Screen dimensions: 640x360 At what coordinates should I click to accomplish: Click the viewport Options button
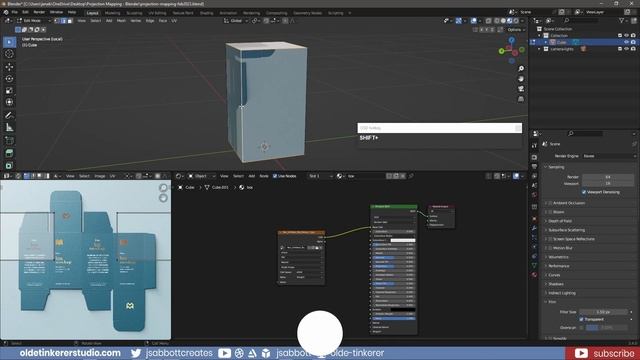pyautogui.click(x=515, y=30)
